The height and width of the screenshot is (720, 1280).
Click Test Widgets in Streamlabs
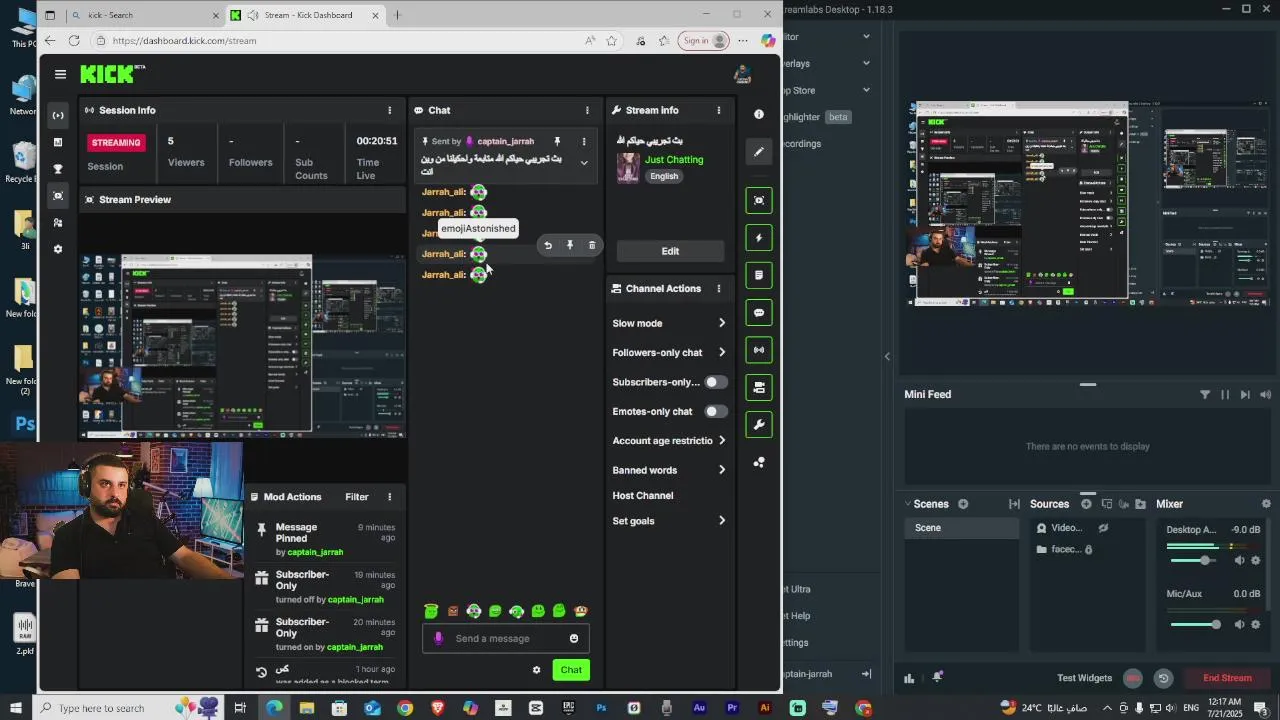[1084, 678]
